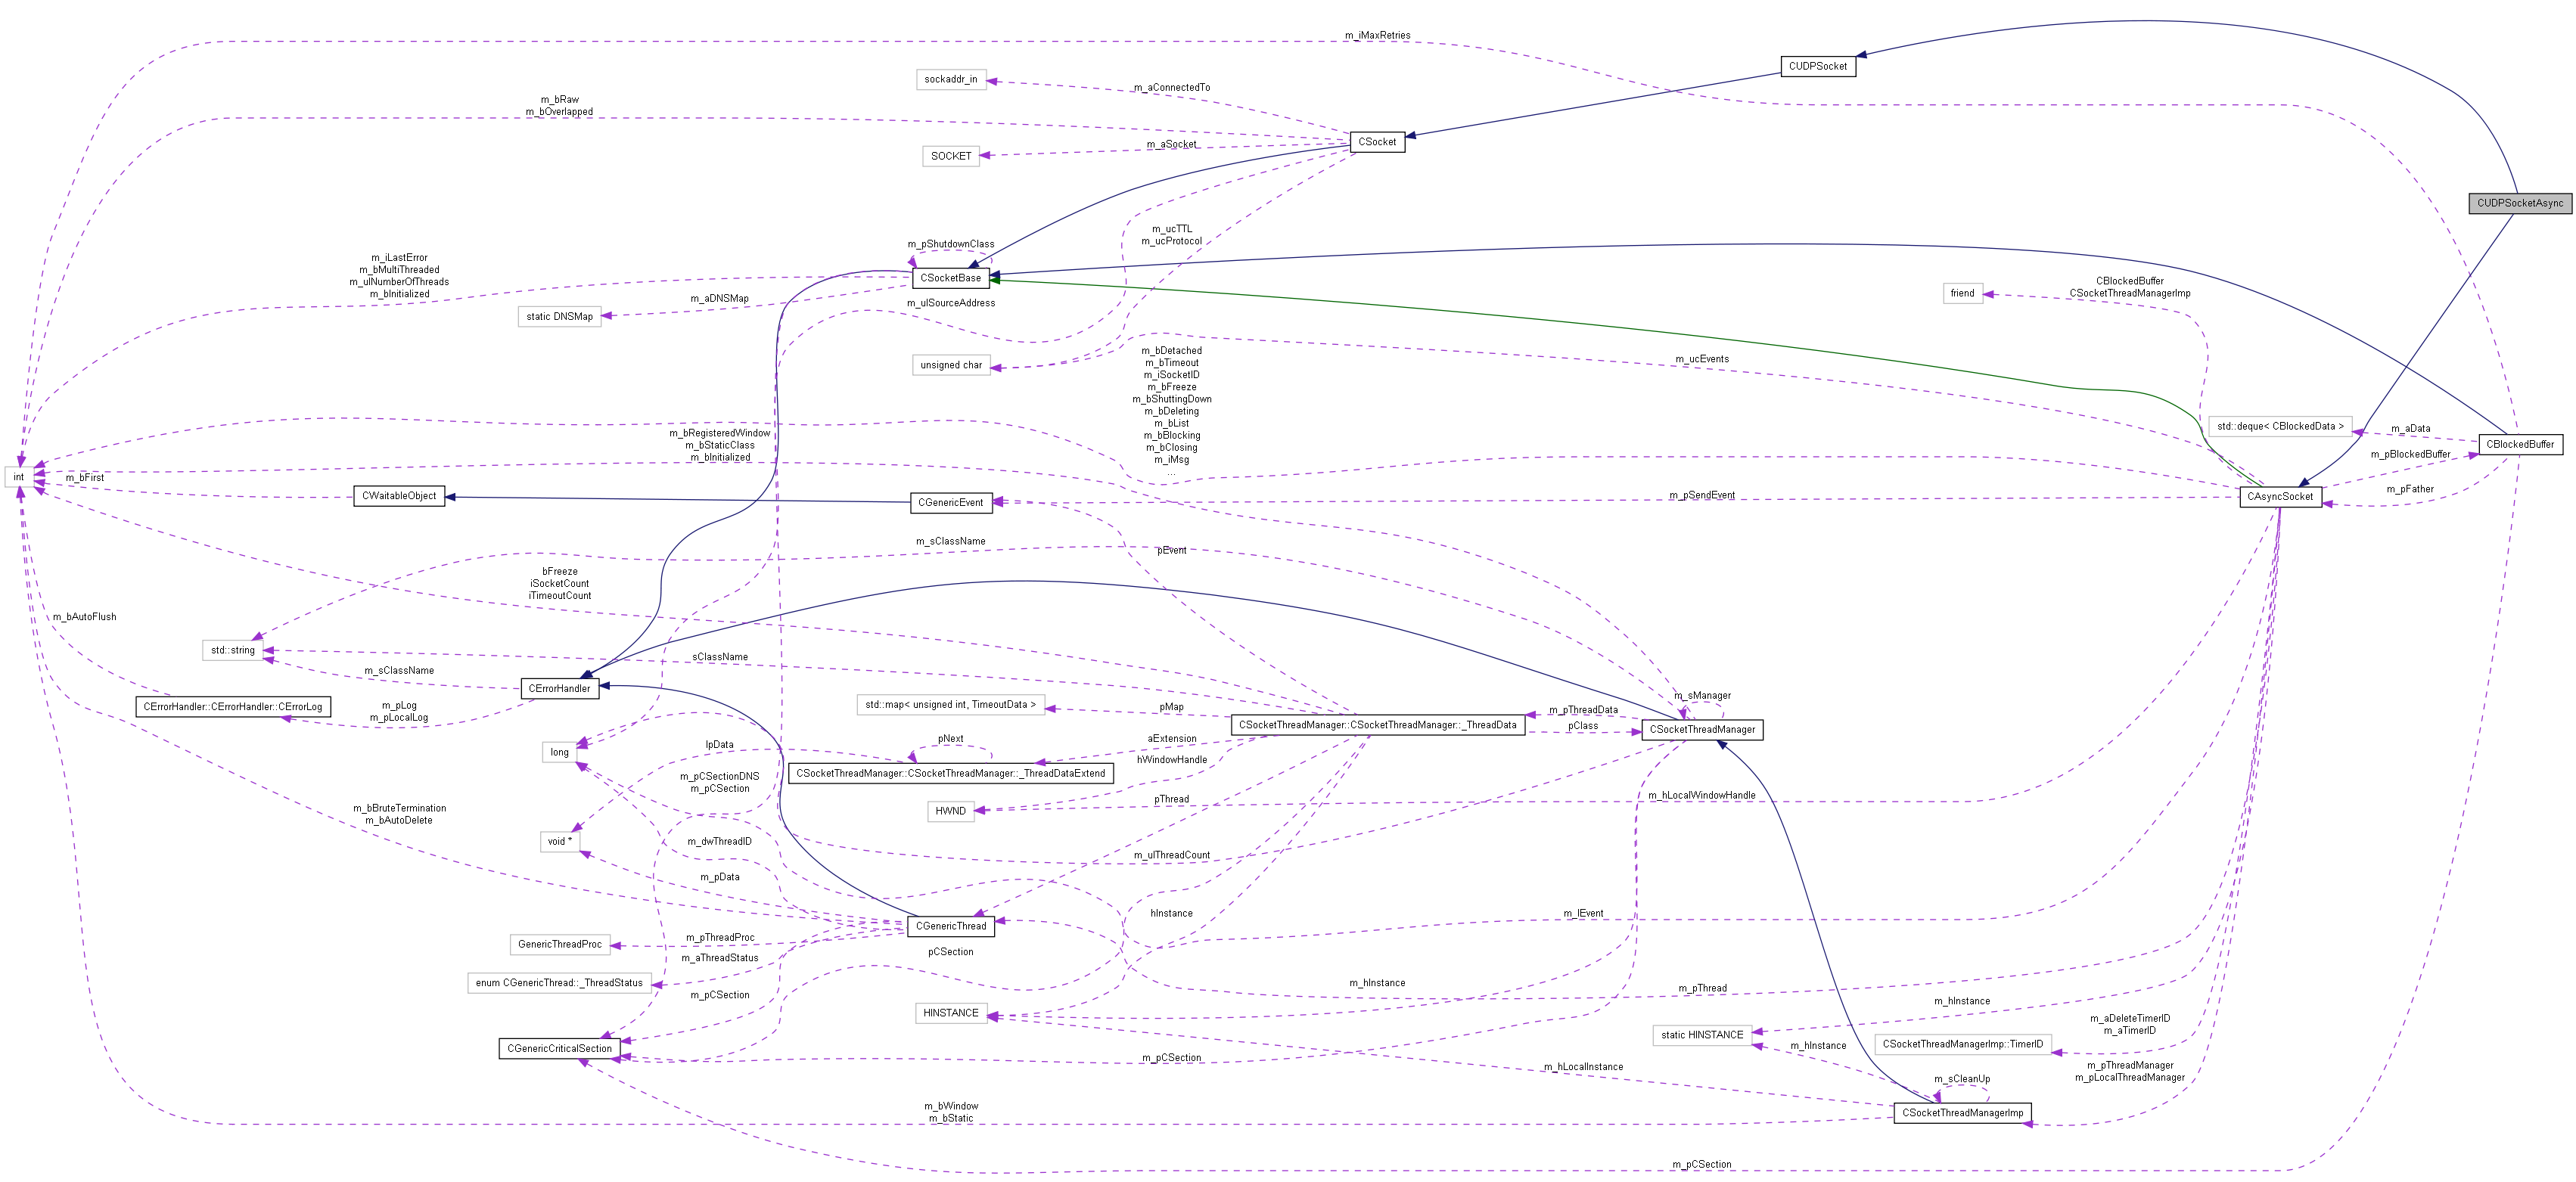Screen dimensions: 2576x1182
Task: Open the CSocketThreadManager class node
Action: (x=1702, y=730)
